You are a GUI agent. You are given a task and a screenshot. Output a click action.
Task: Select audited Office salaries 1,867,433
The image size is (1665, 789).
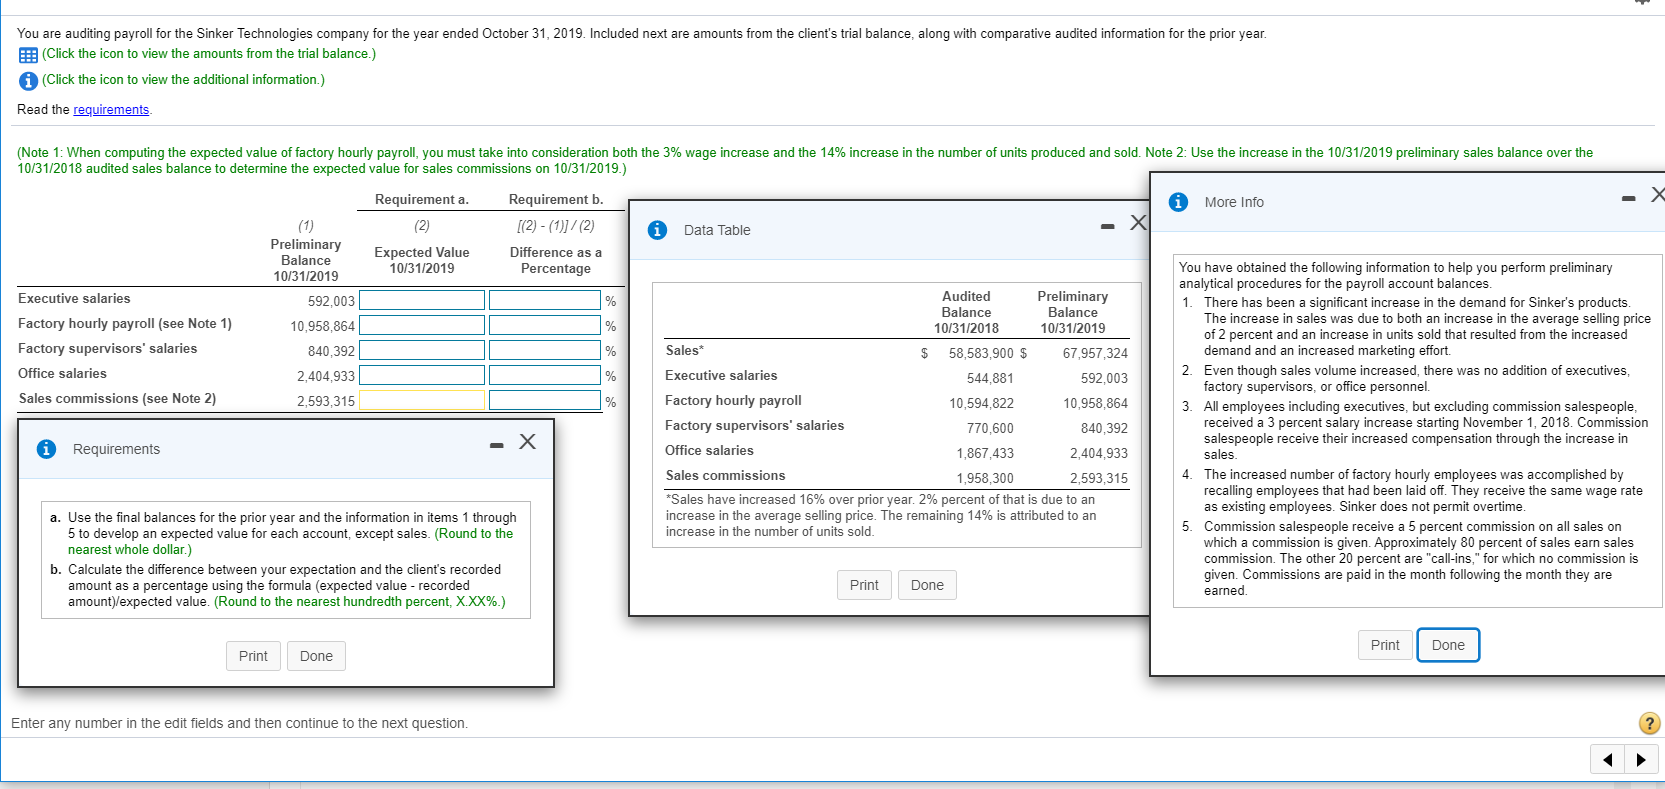coord(985,453)
